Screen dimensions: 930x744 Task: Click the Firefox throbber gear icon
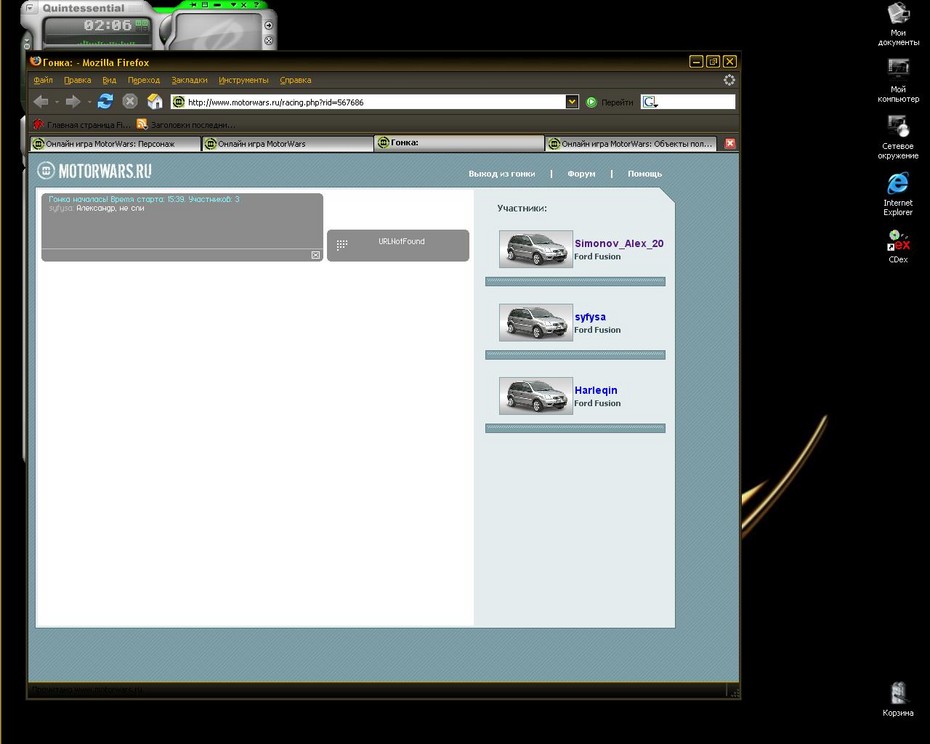(729, 80)
